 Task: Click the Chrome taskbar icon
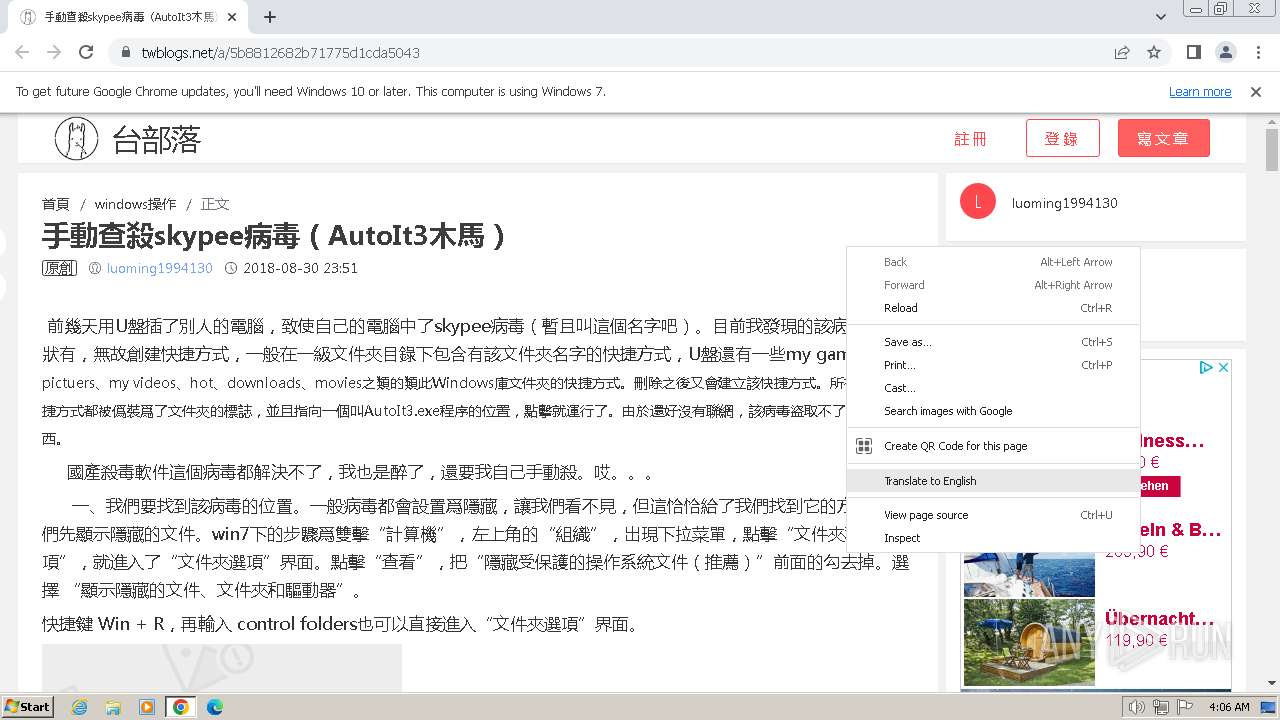[181, 707]
